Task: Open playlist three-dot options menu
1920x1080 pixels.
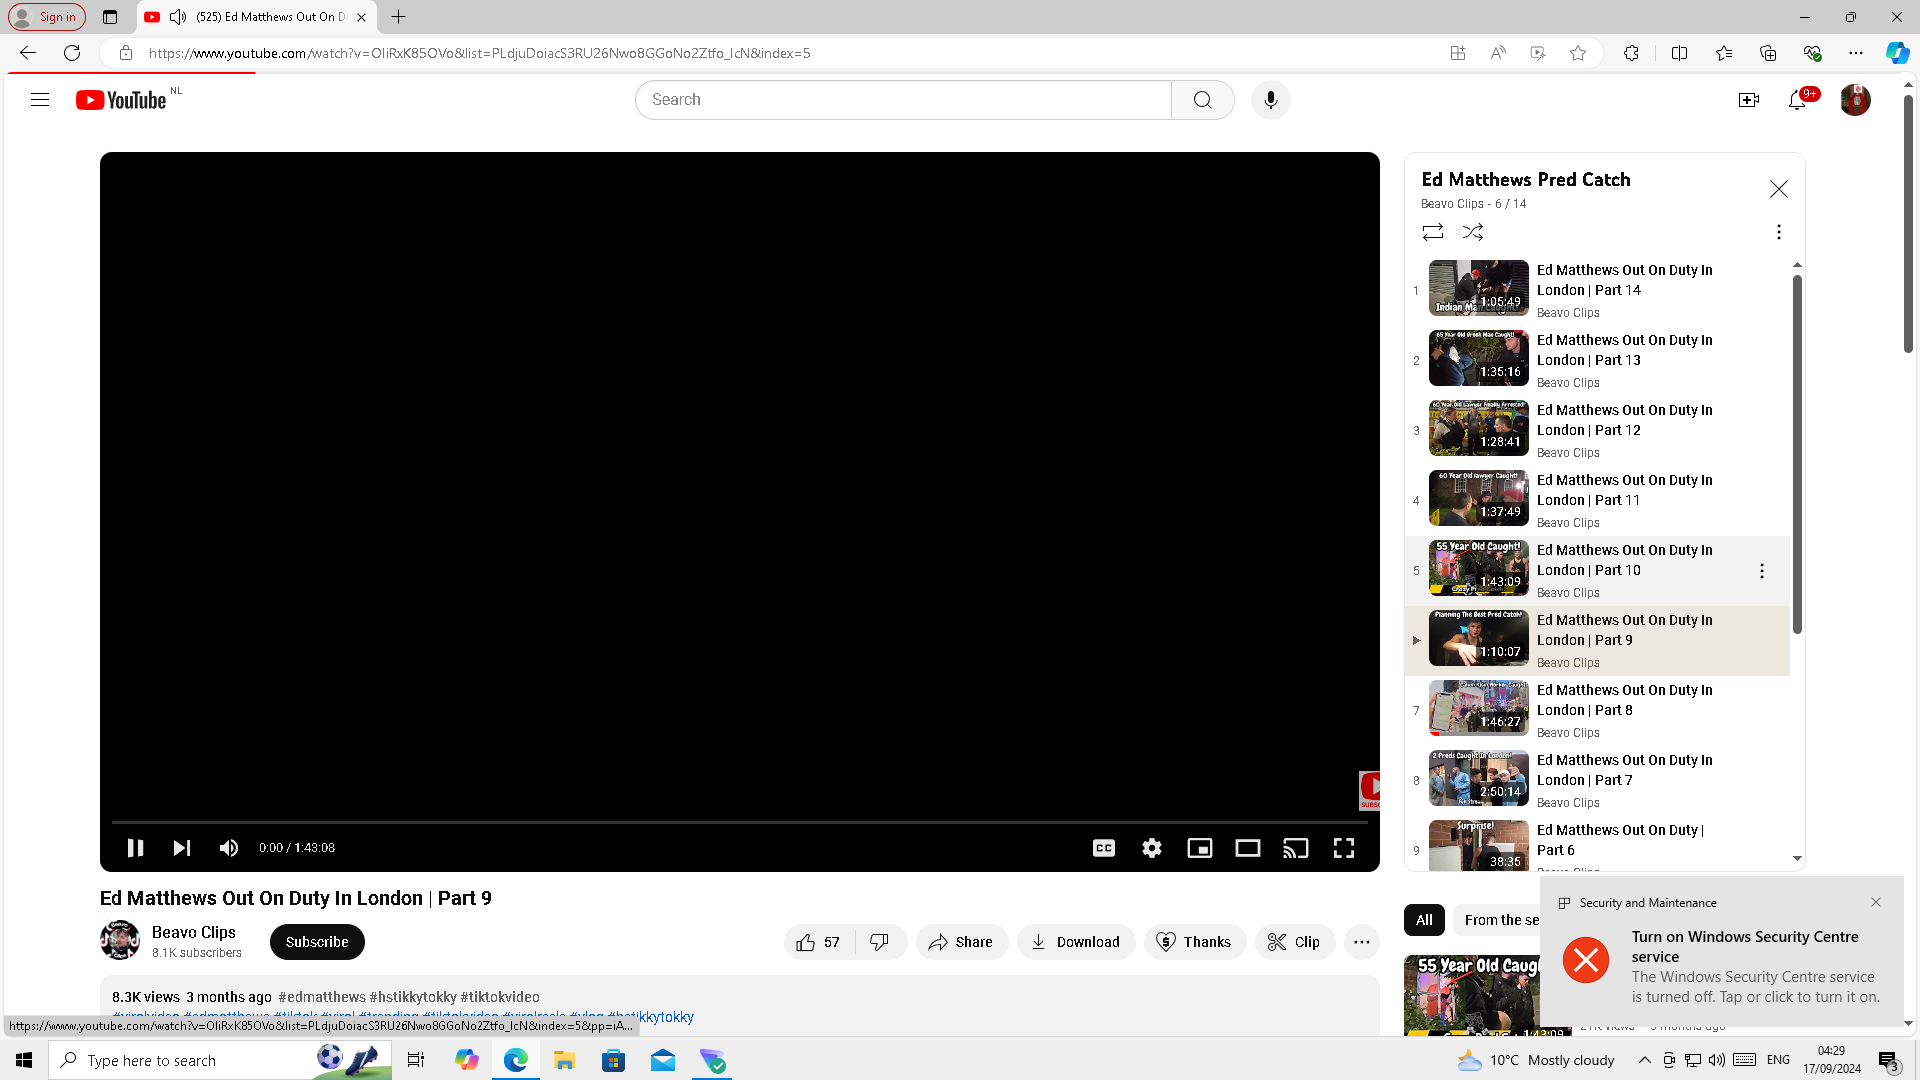Action: click(1778, 232)
